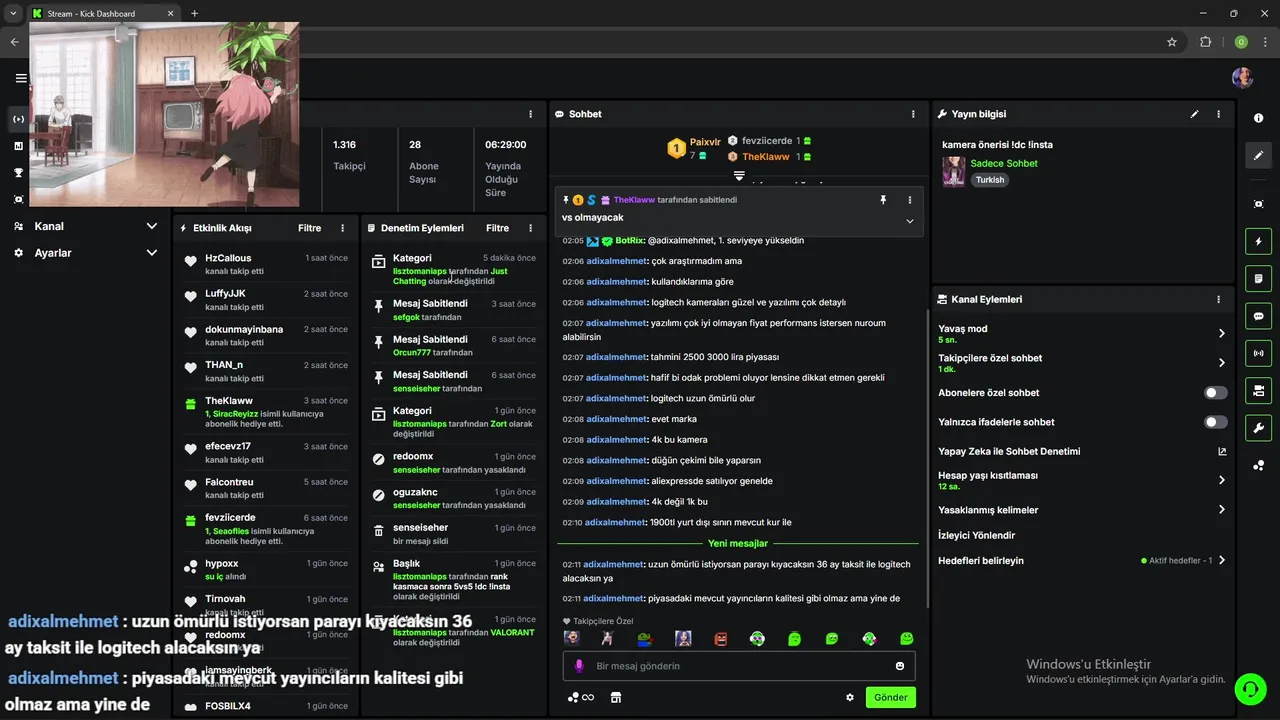This screenshot has width=1280, height=720.
Task: Click the Gönder send button
Action: pyautogui.click(x=890, y=697)
